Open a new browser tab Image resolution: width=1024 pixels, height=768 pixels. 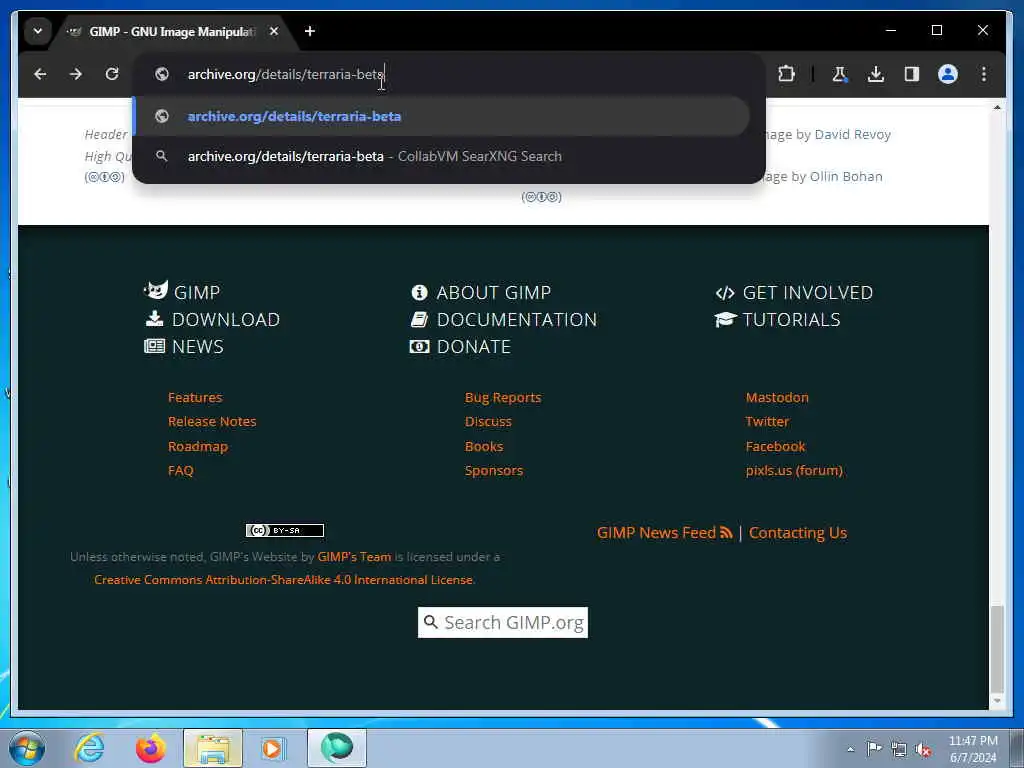(310, 31)
